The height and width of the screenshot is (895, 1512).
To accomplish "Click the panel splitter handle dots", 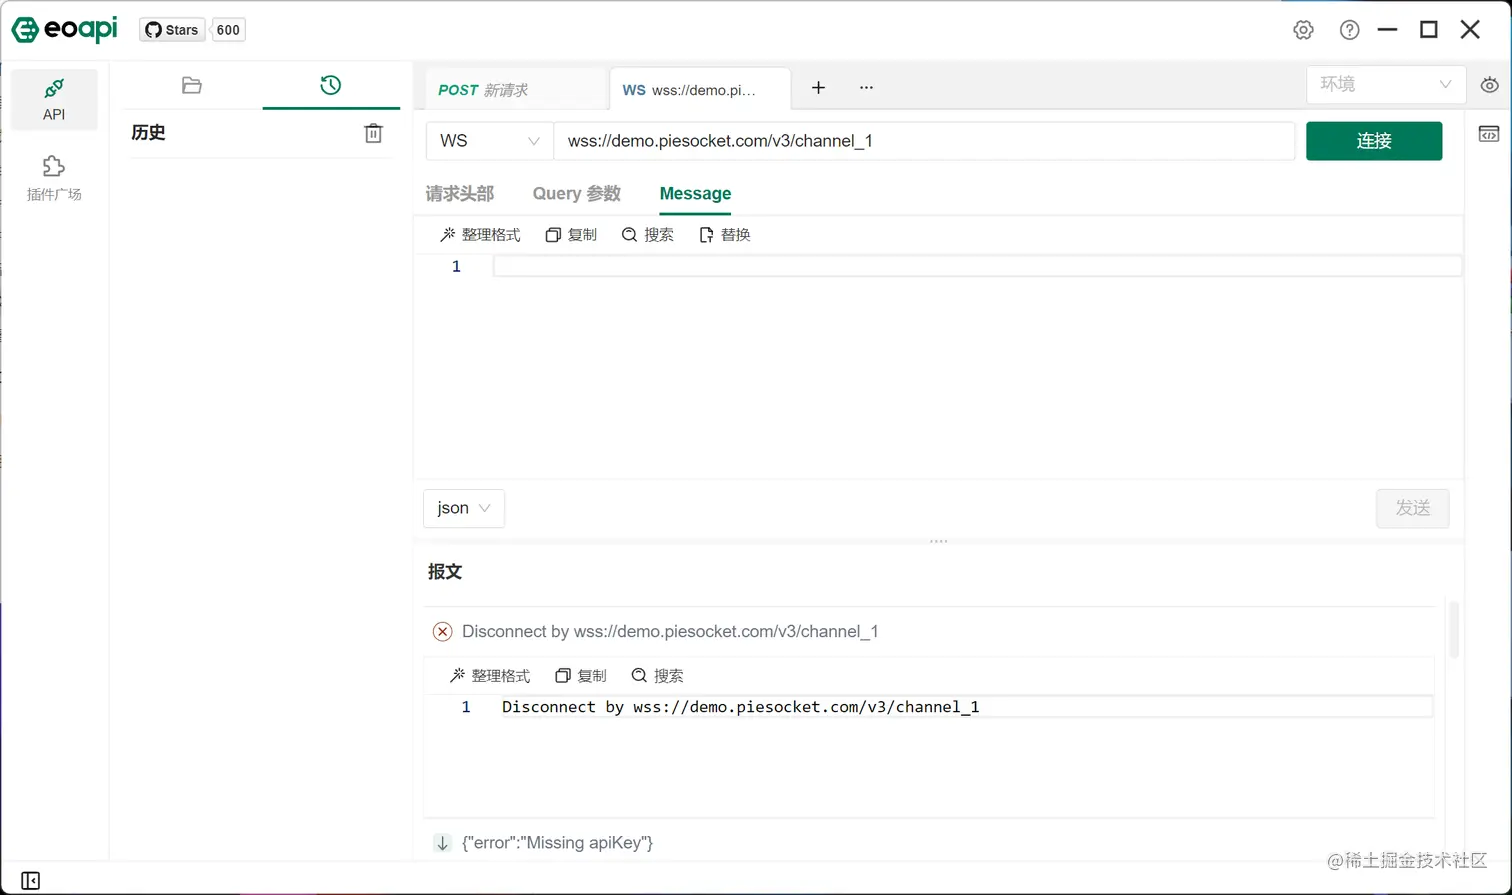I will pos(938,541).
